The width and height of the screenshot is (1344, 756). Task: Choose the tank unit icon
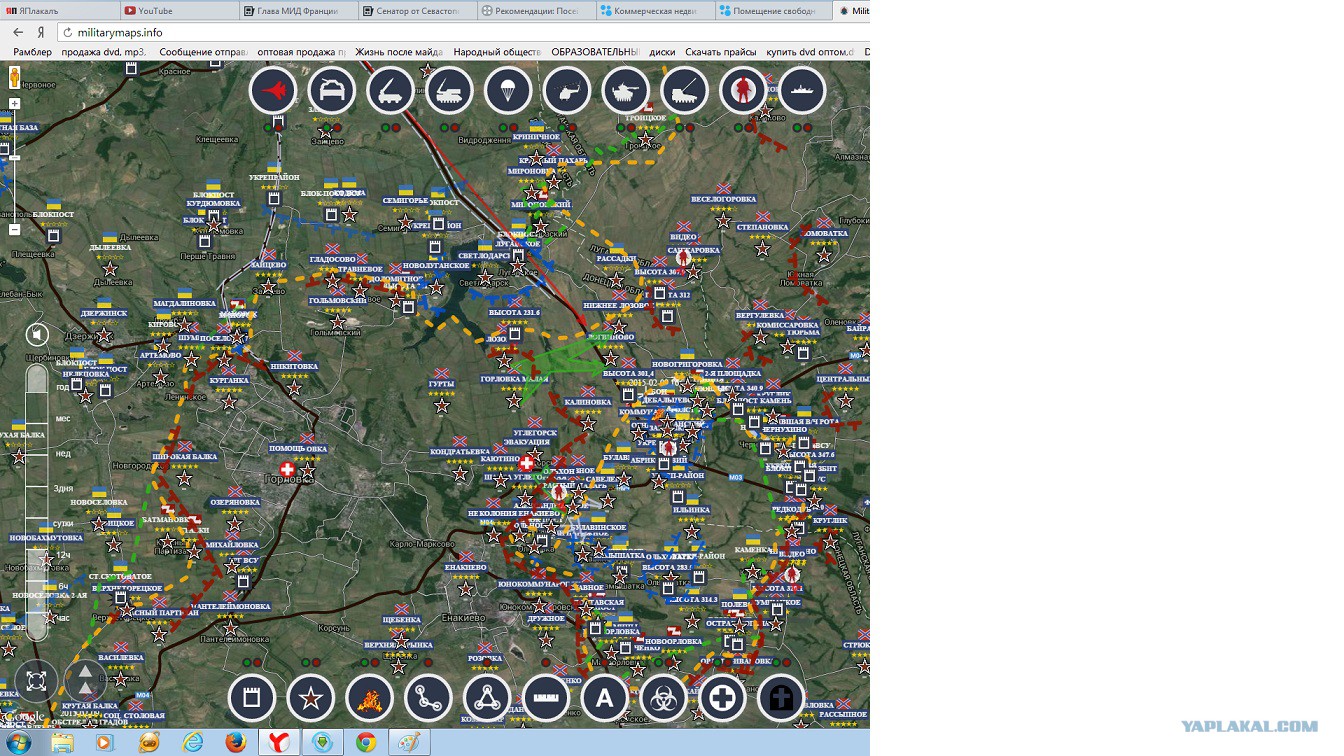coord(626,91)
